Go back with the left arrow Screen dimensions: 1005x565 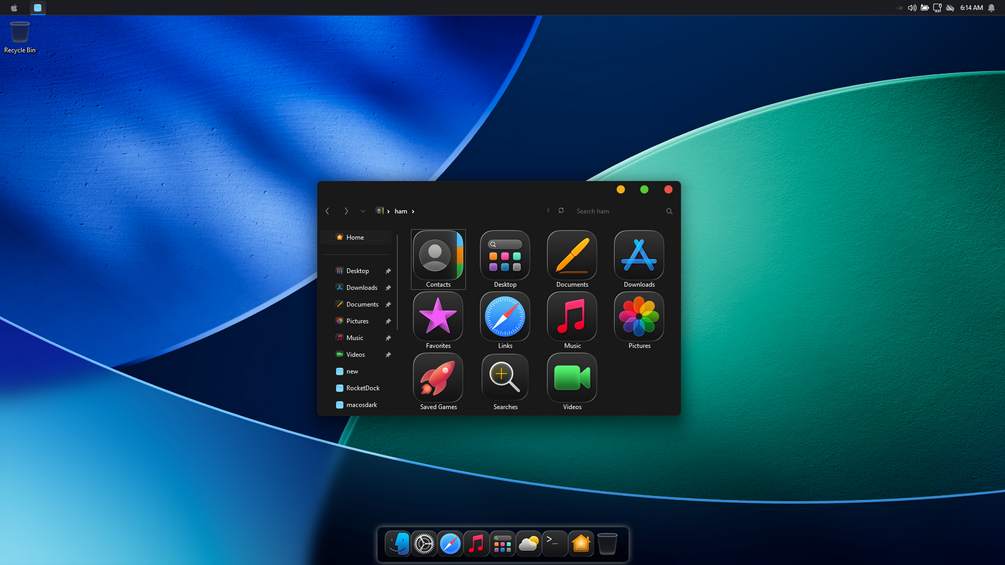(328, 211)
